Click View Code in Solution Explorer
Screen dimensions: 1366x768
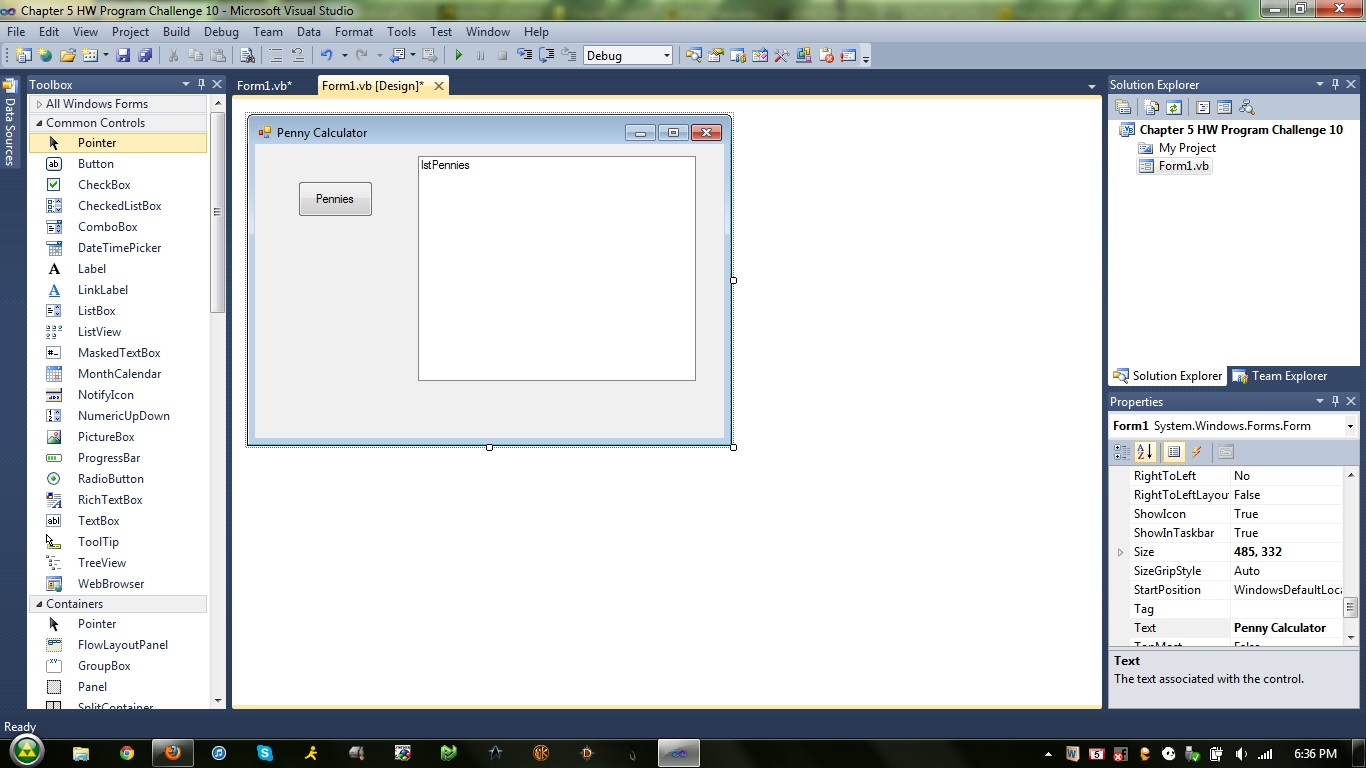pyautogui.click(x=1204, y=107)
